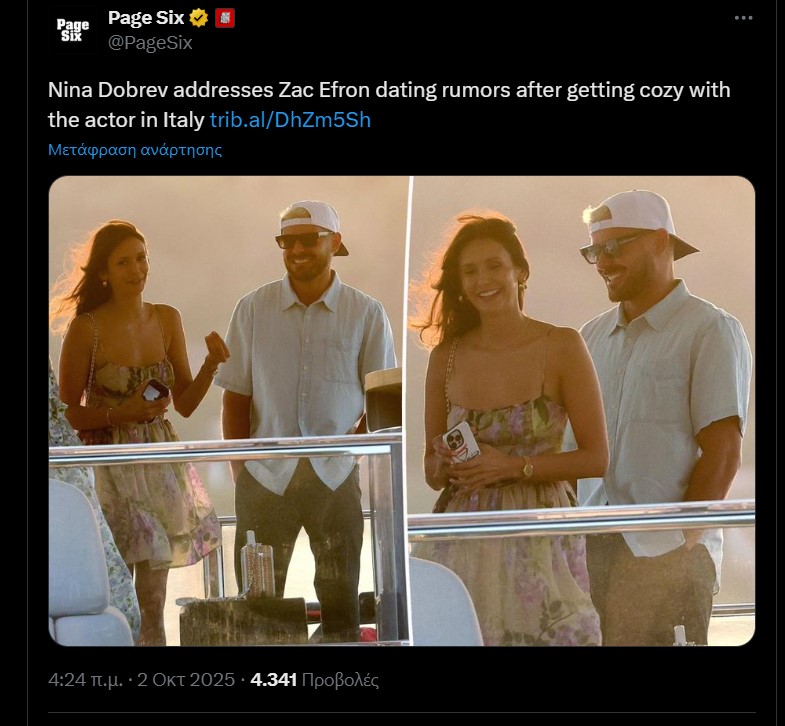Screen dimensions: 785x726
Task: Click the sunglasses in the right photo
Action: tap(612, 246)
